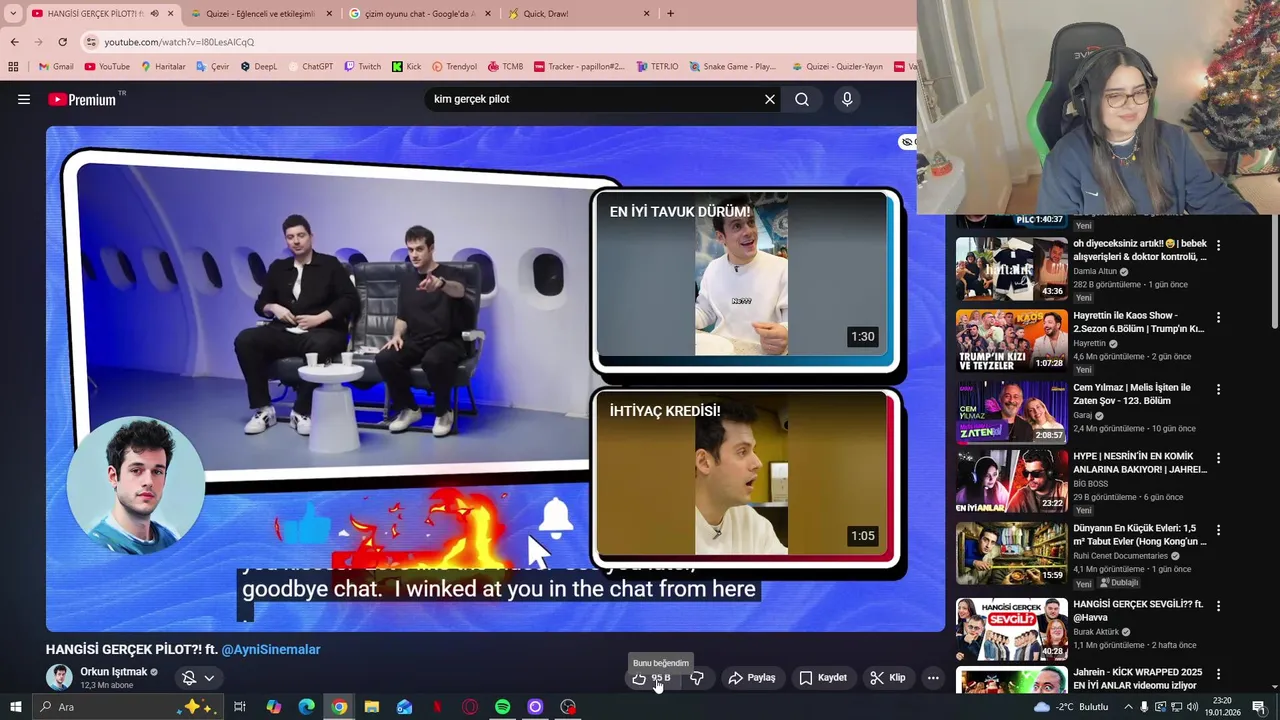Open Gmail bookmark
The width and height of the screenshot is (1280, 720).
click(56, 67)
